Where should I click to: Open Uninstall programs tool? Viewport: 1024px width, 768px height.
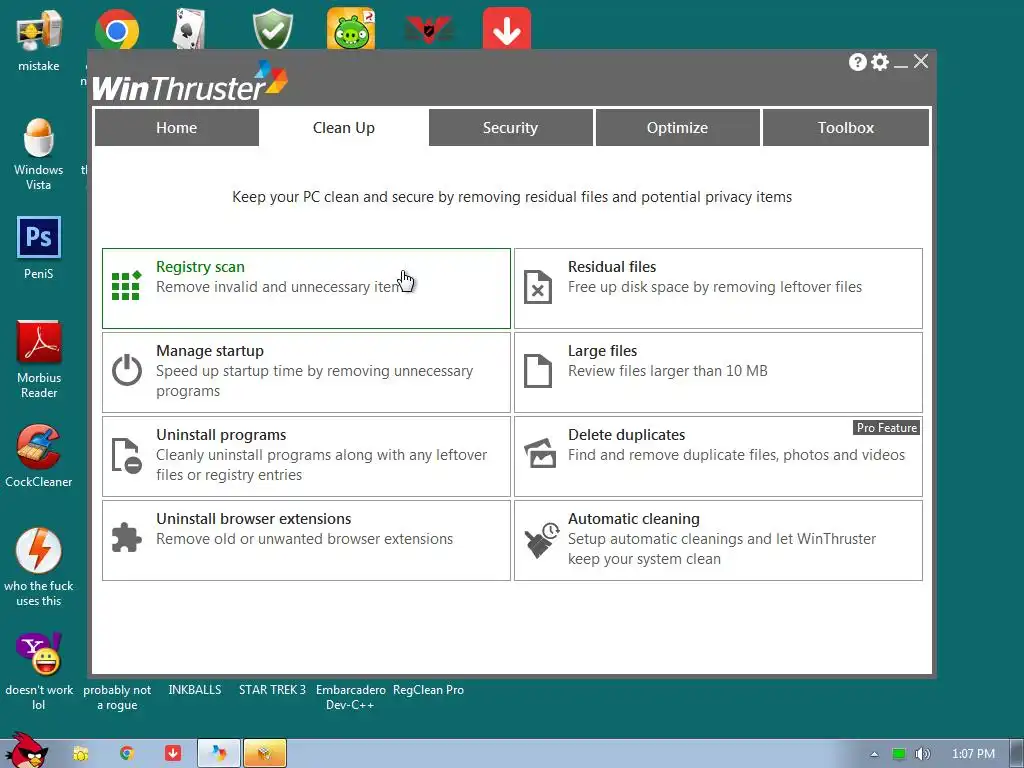click(x=306, y=456)
